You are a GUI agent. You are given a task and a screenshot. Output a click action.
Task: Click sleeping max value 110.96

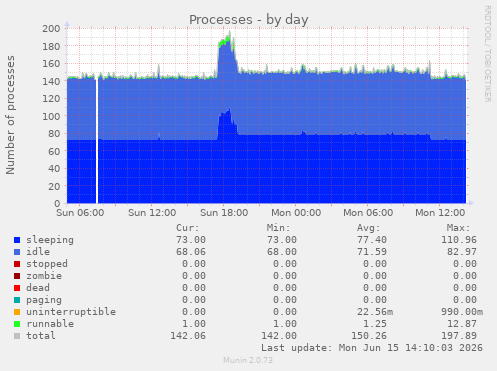click(x=459, y=240)
